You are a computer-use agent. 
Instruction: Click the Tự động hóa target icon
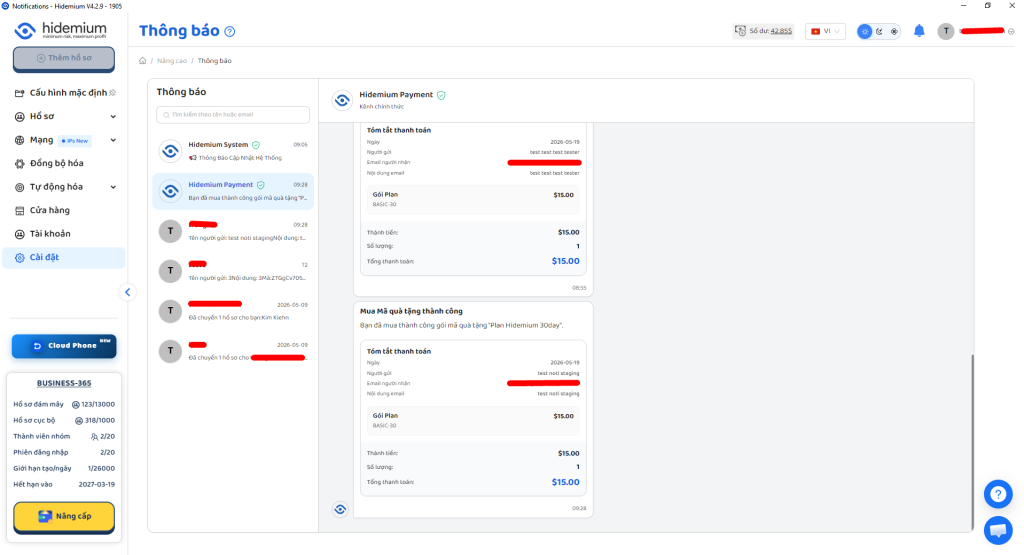coord(20,187)
